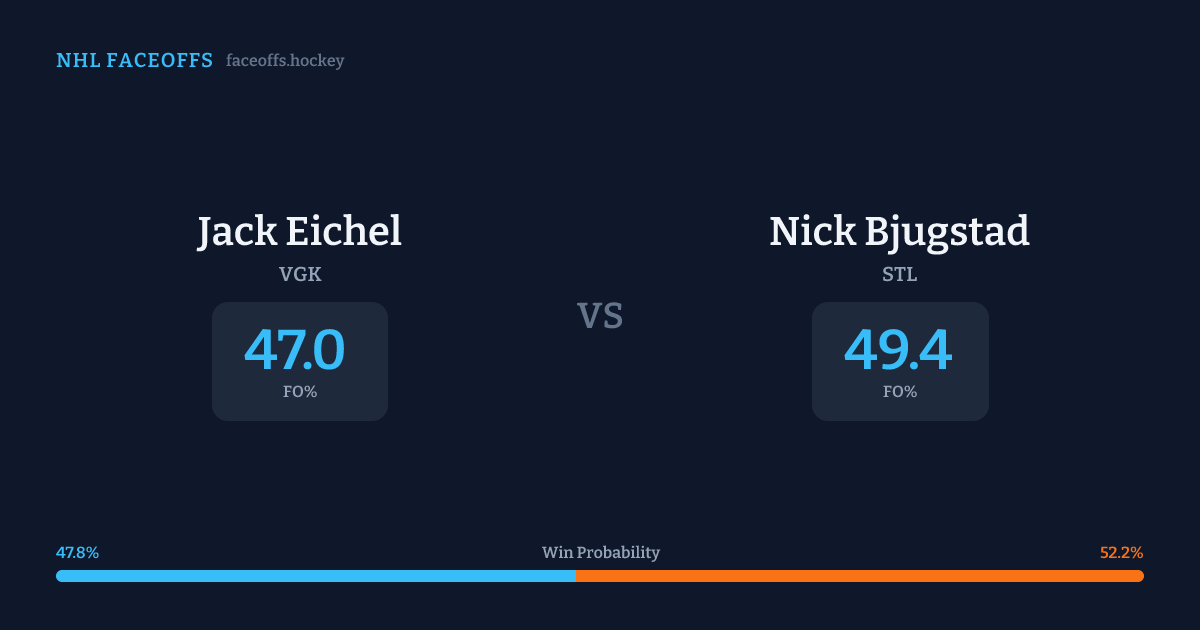Image resolution: width=1200 pixels, height=630 pixels.
Task: Click the VS text between players
Action: tap(600, 316)
